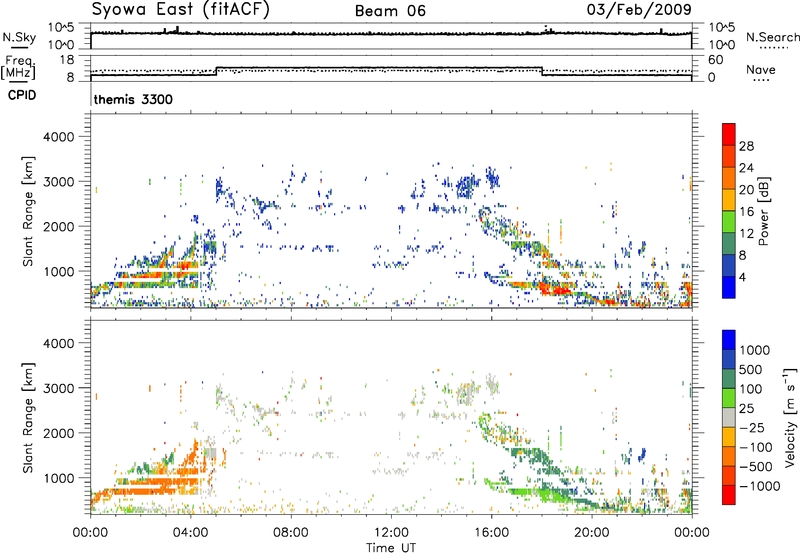Click the date '03/Feb/2009'
The image size is (800, 554).
click(639, 10)
